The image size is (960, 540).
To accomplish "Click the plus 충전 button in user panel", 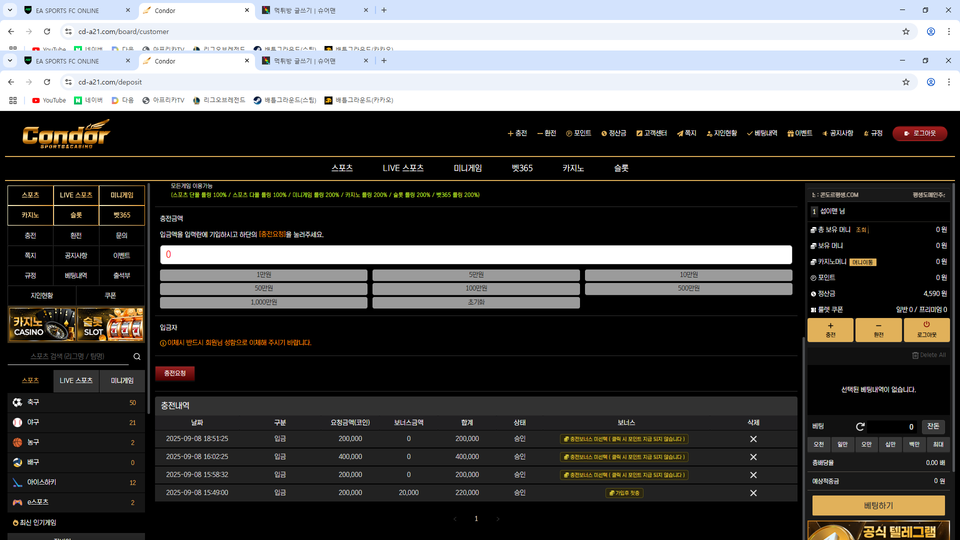I will pyautogui.click(x=830, y=331).
